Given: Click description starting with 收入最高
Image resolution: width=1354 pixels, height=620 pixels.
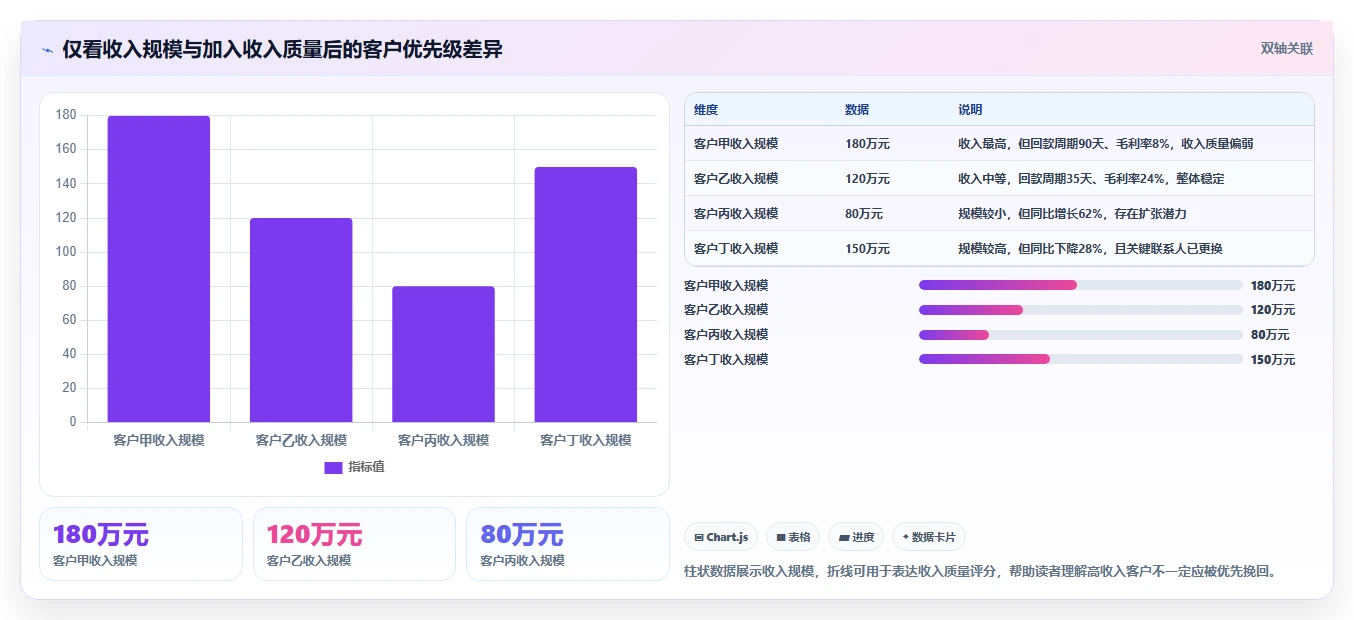Looking at the screenshot, I should [1106, 144].
